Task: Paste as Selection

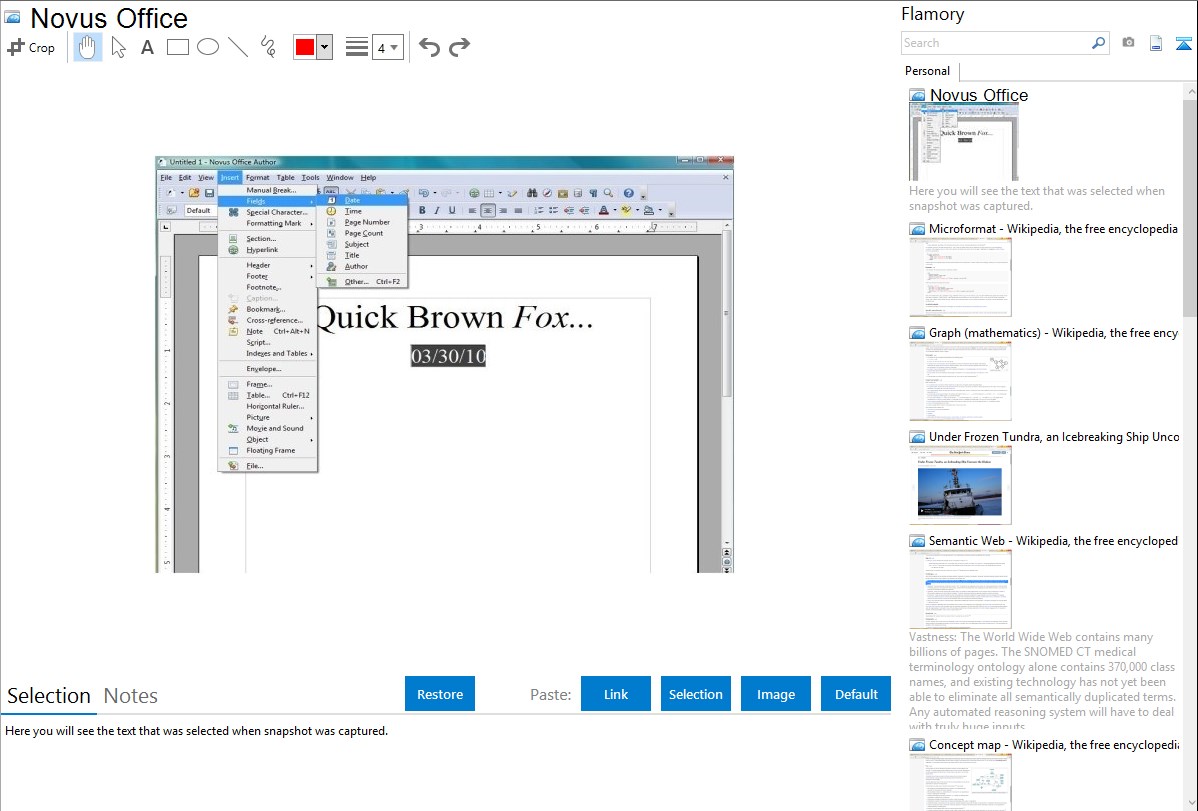Action: (695, 694)
